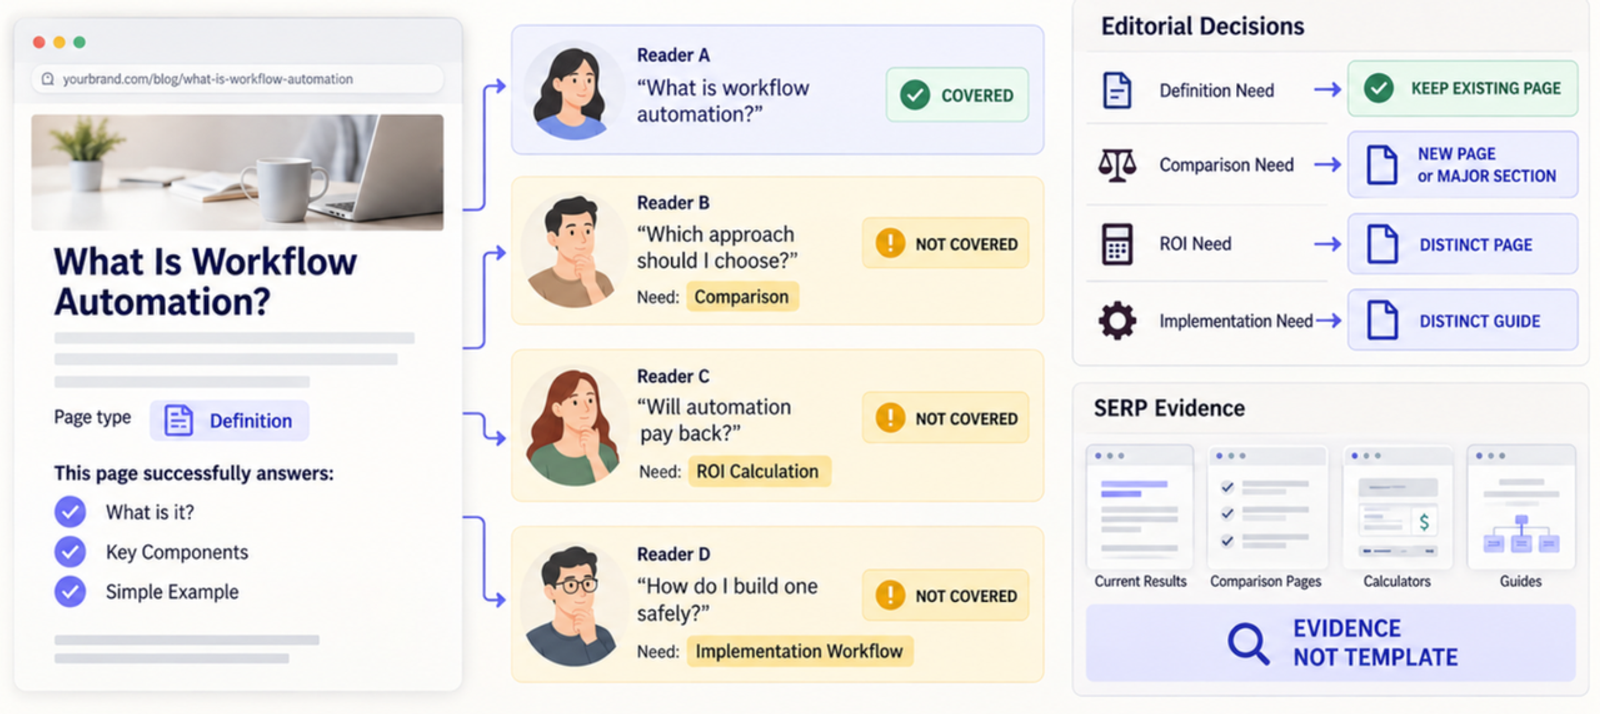
Task: Click the warning icon in Reader D's badge
Action: 890,595
